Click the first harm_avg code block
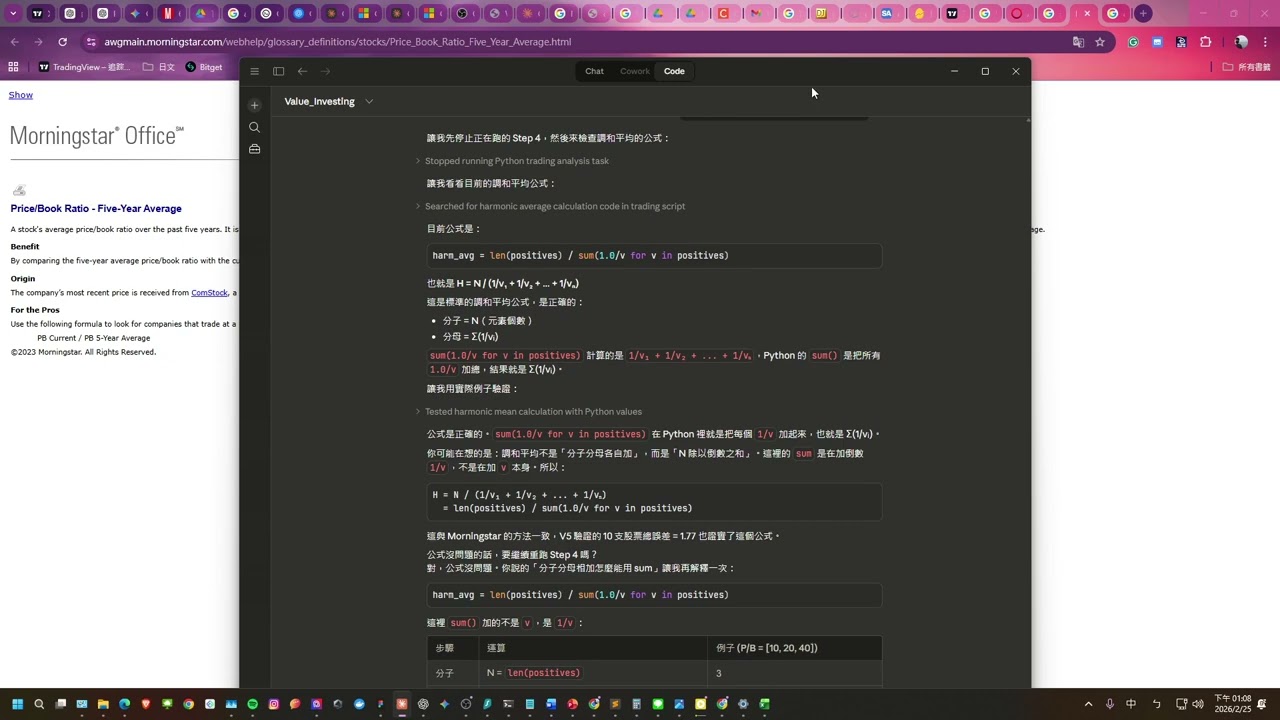 655,256
